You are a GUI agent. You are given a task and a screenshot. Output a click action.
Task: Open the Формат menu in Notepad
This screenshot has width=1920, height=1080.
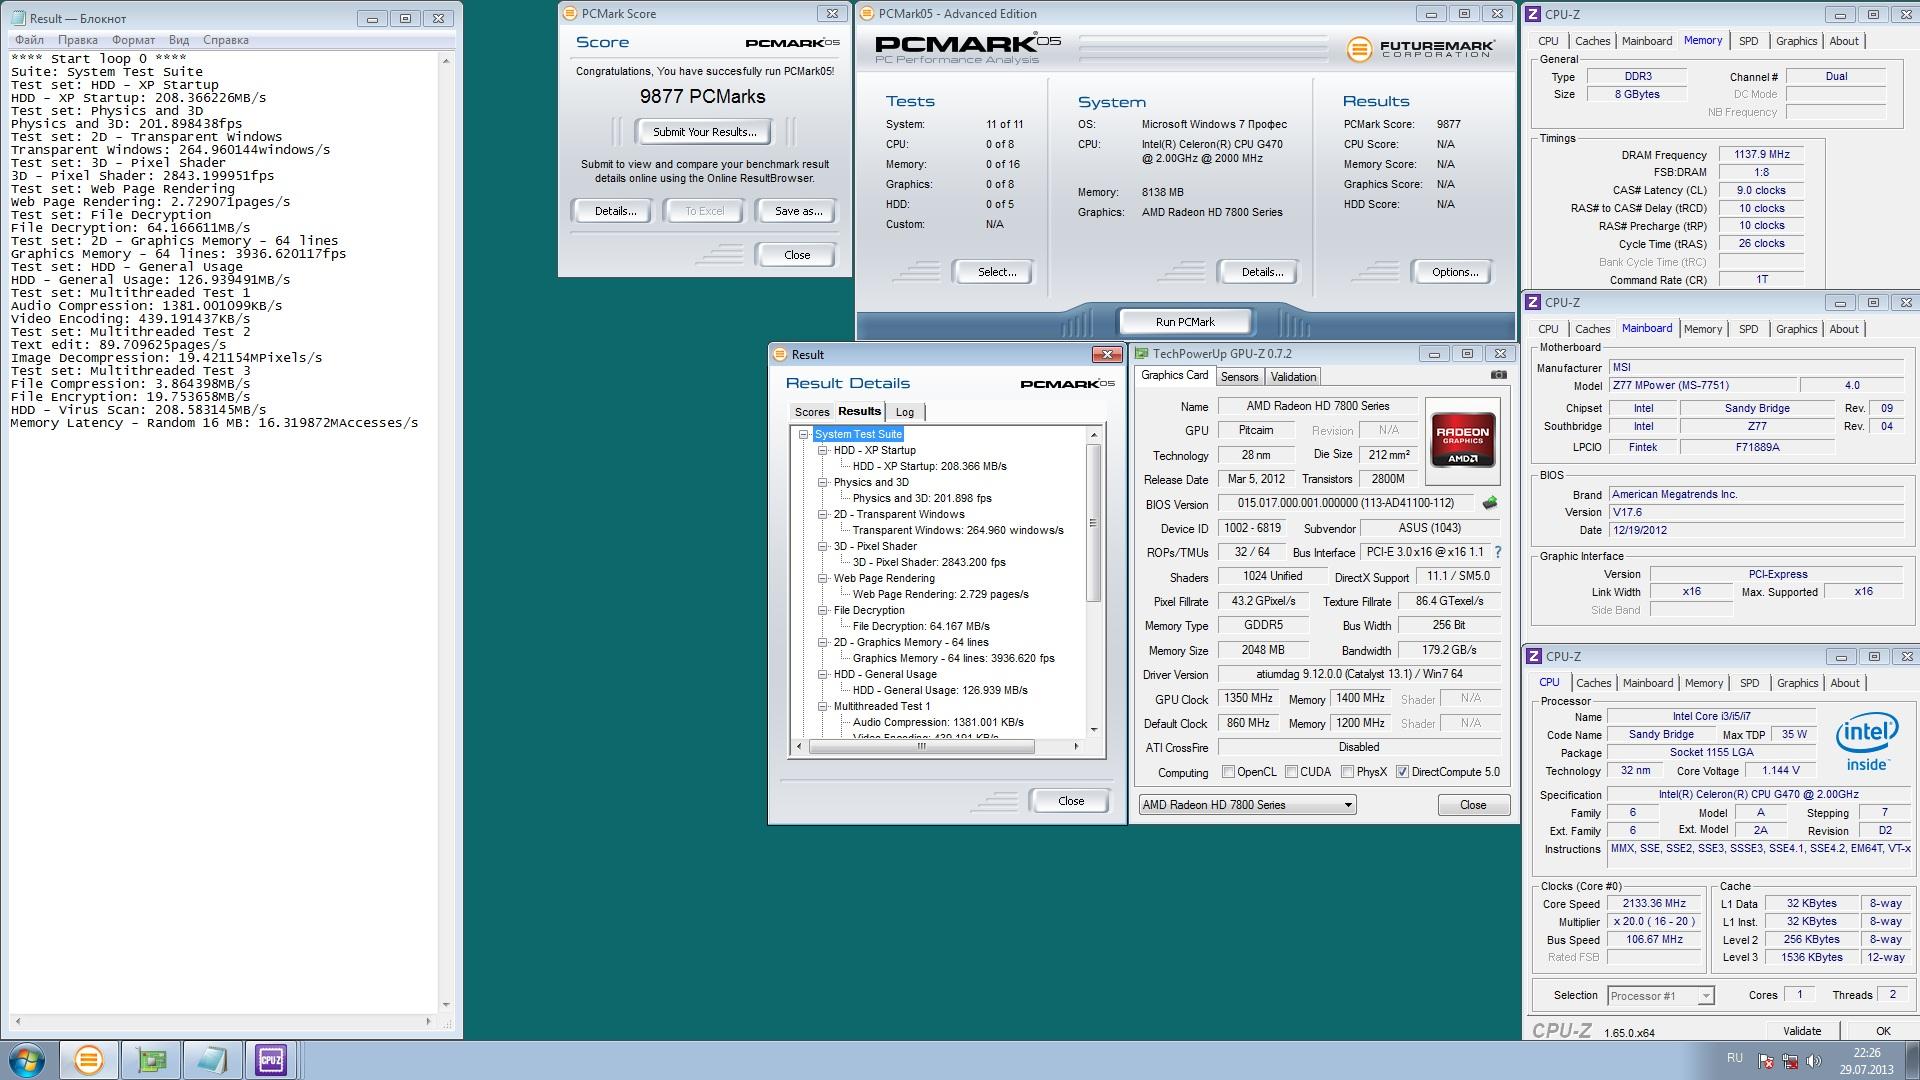coord(133,40)
